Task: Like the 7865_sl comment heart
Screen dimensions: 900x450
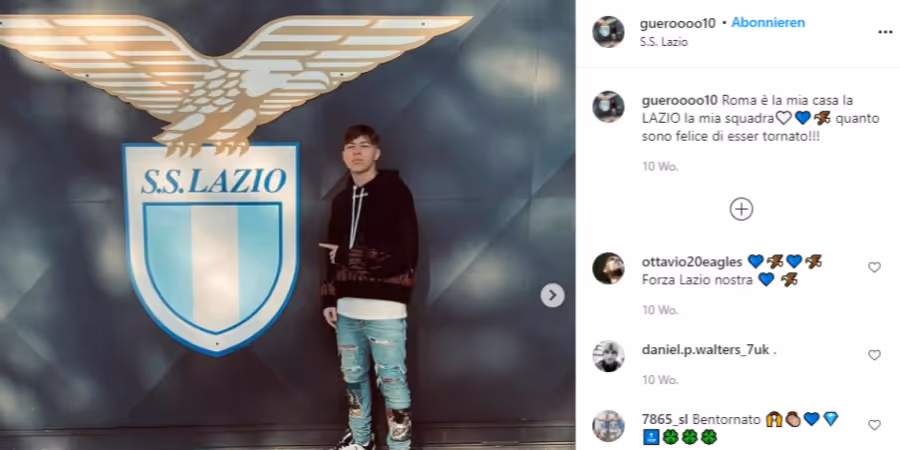Action: [x=874, y=425]
